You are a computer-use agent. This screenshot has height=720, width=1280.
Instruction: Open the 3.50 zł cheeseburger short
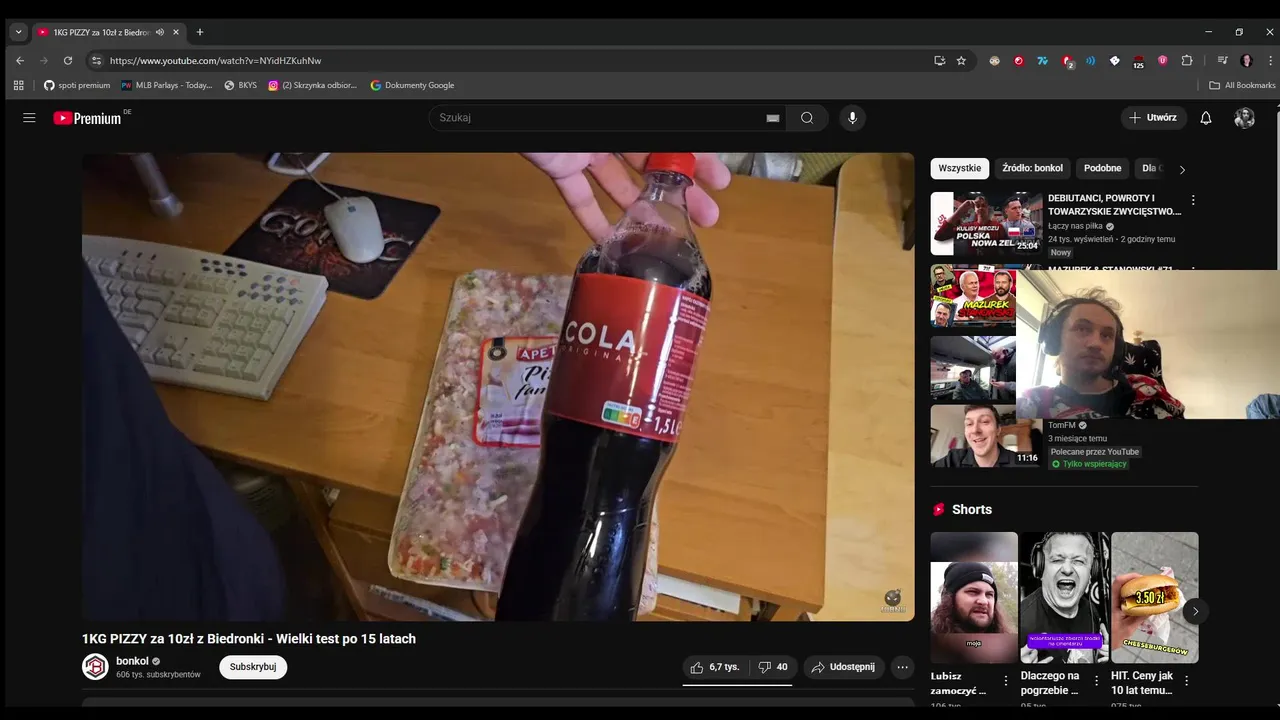1154,597
